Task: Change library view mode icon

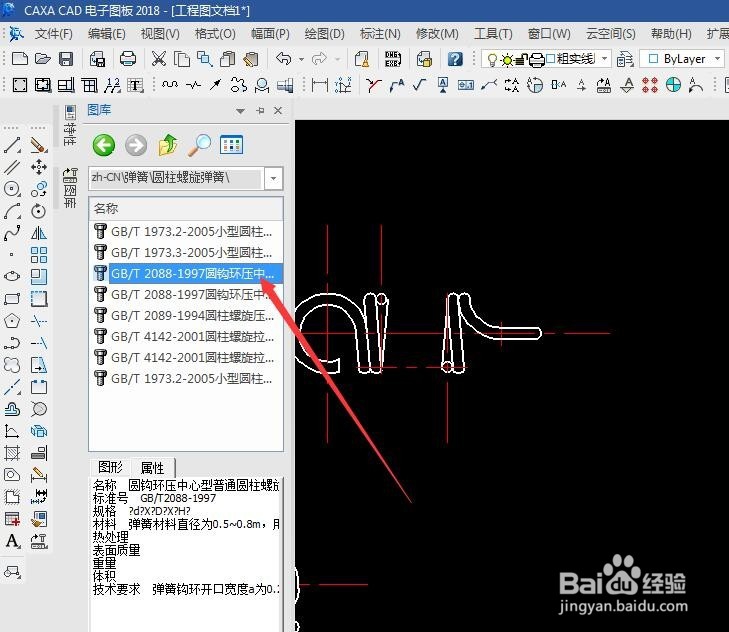Action: (x=231, y=145)
